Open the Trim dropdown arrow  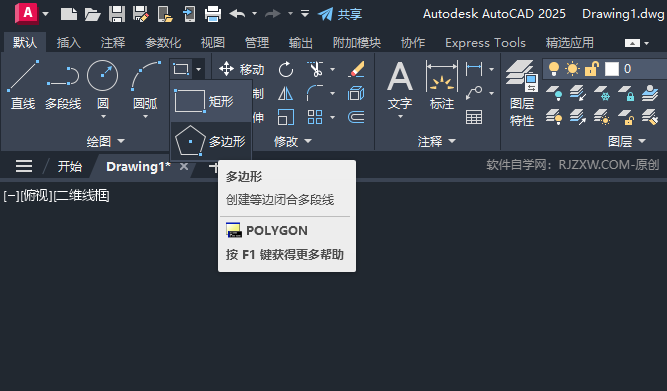point(332,69)
